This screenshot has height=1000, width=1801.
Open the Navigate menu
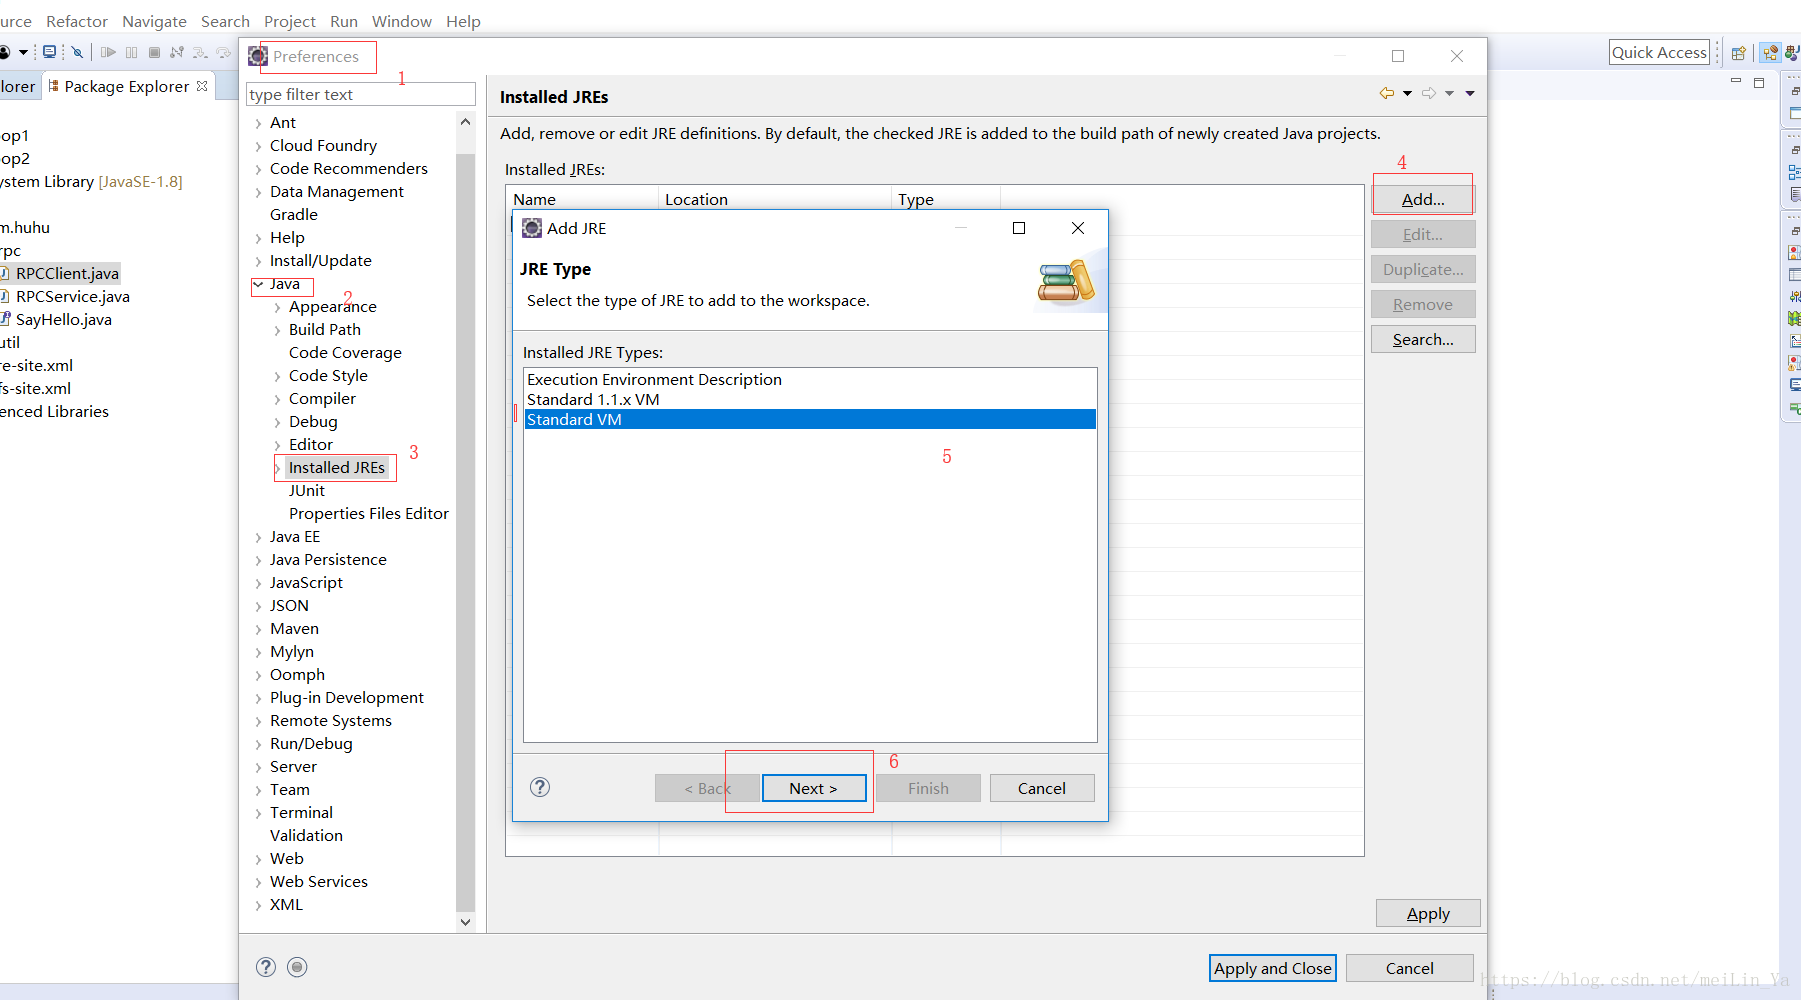[154, 21]
